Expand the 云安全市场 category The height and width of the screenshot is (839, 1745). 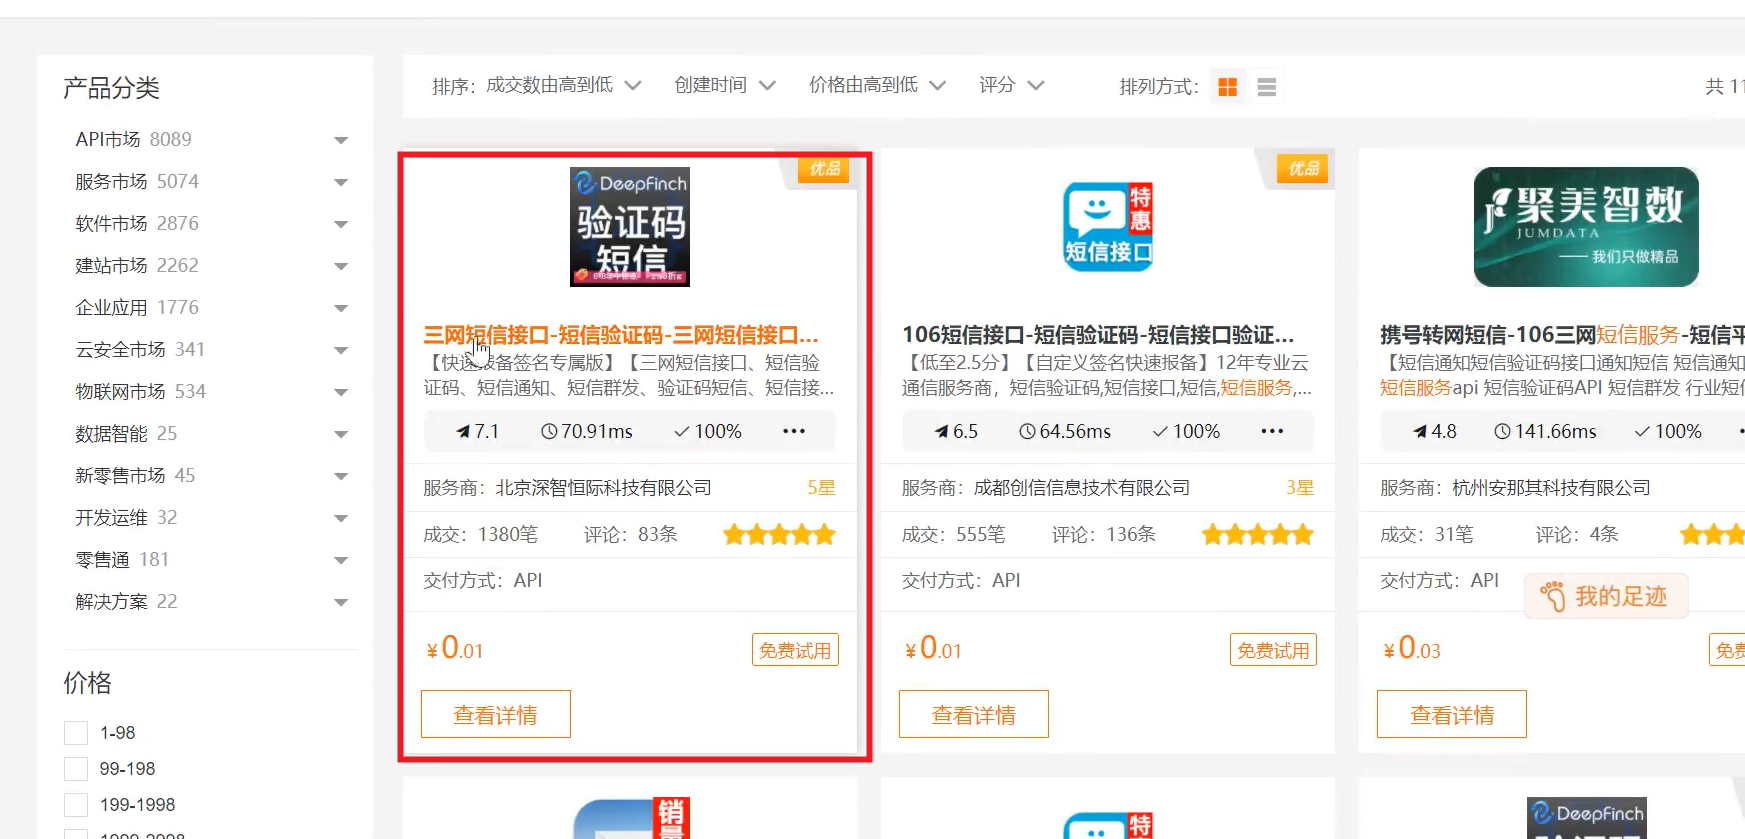pyautogui.click(x=341, y=350)
